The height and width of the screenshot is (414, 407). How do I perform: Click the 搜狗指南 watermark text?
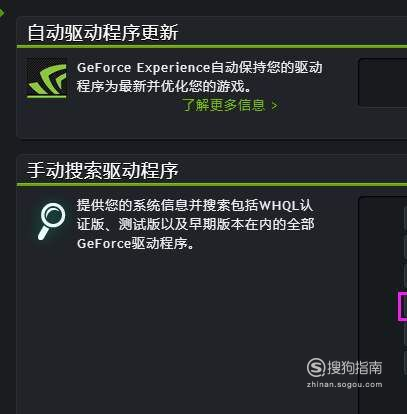(x=354, y=368)
